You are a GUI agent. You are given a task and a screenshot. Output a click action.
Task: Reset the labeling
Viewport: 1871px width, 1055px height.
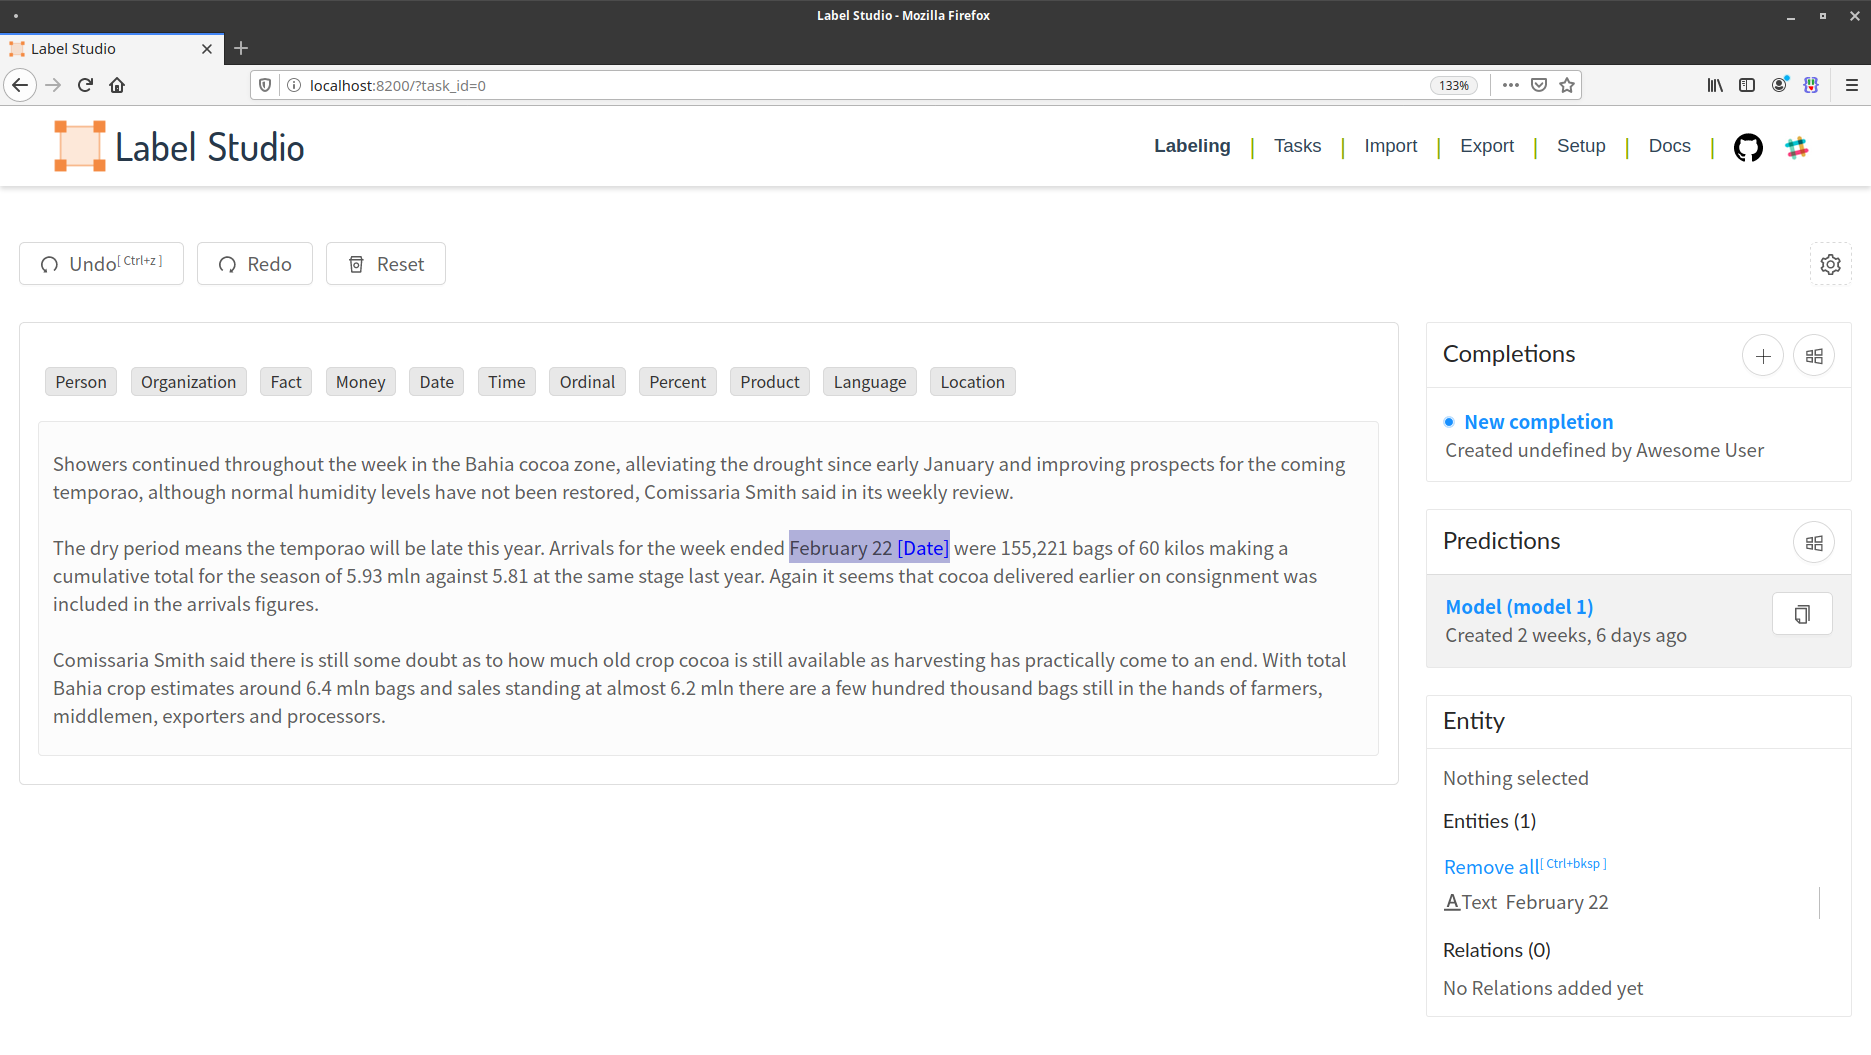pos(386,264)
